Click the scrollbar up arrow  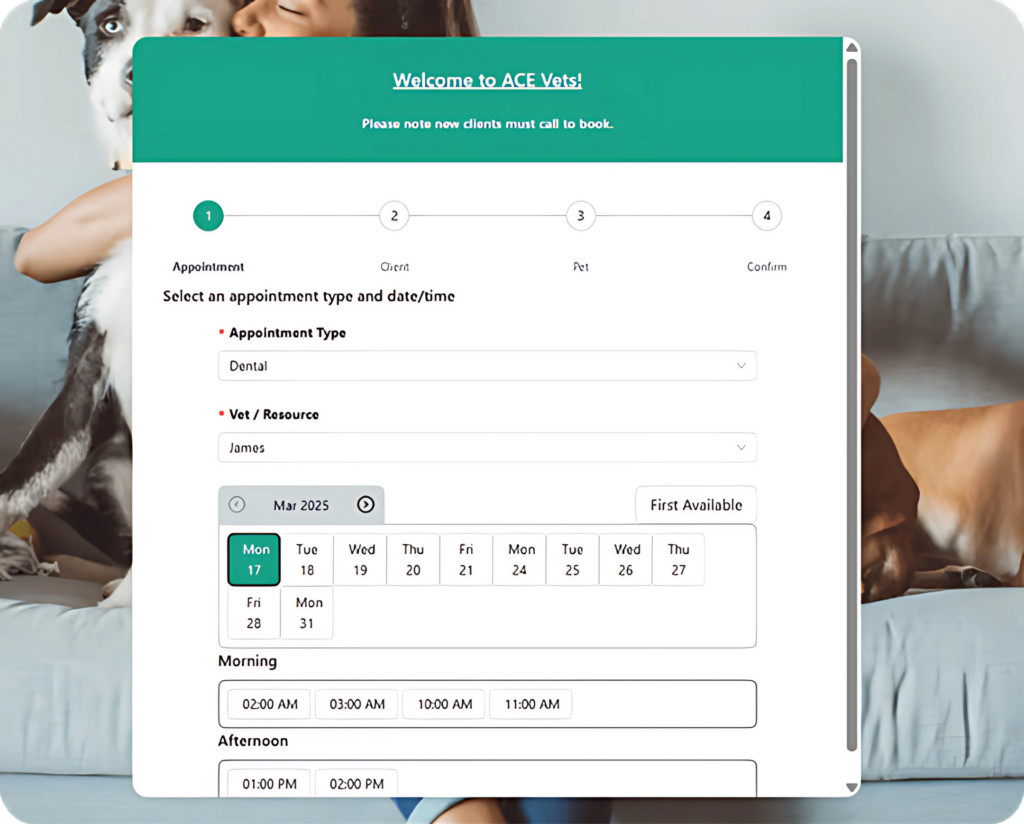(852, 47)
